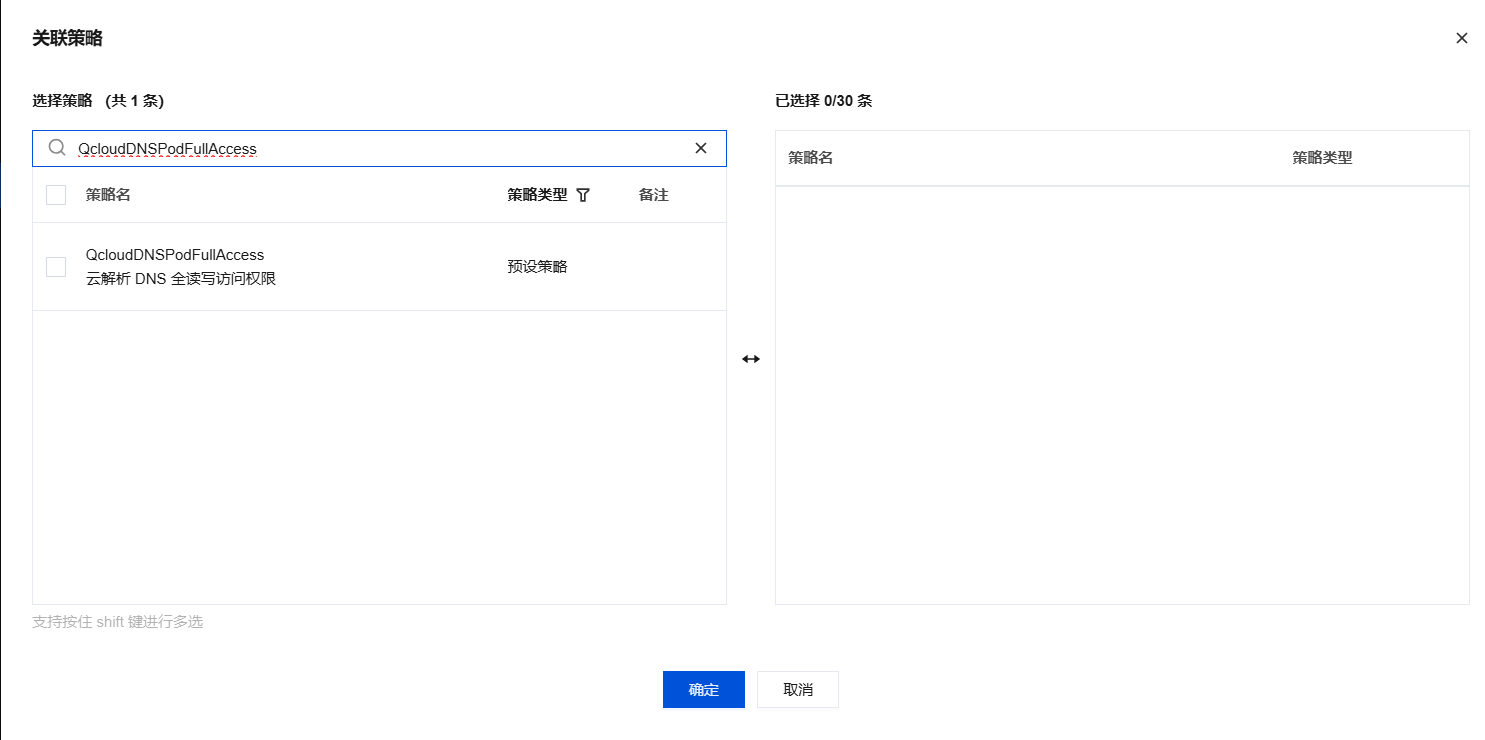Click the transfer arrows between lists

pos(751,359)
